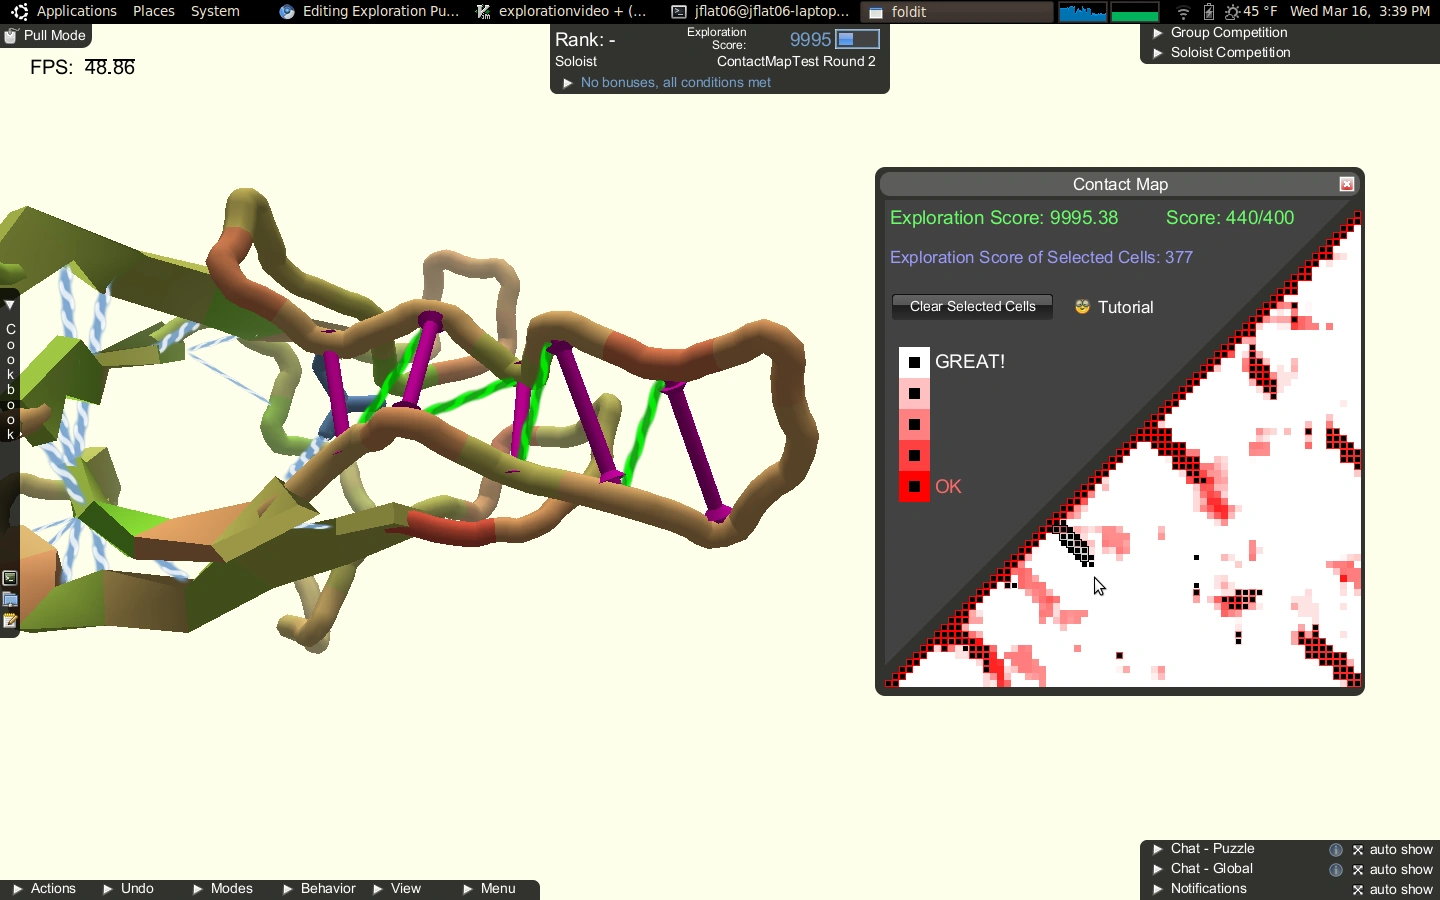Click the 'Soloist' label under Rank
The height and width of the screenshot is (900, 1440).
point(576,62)
